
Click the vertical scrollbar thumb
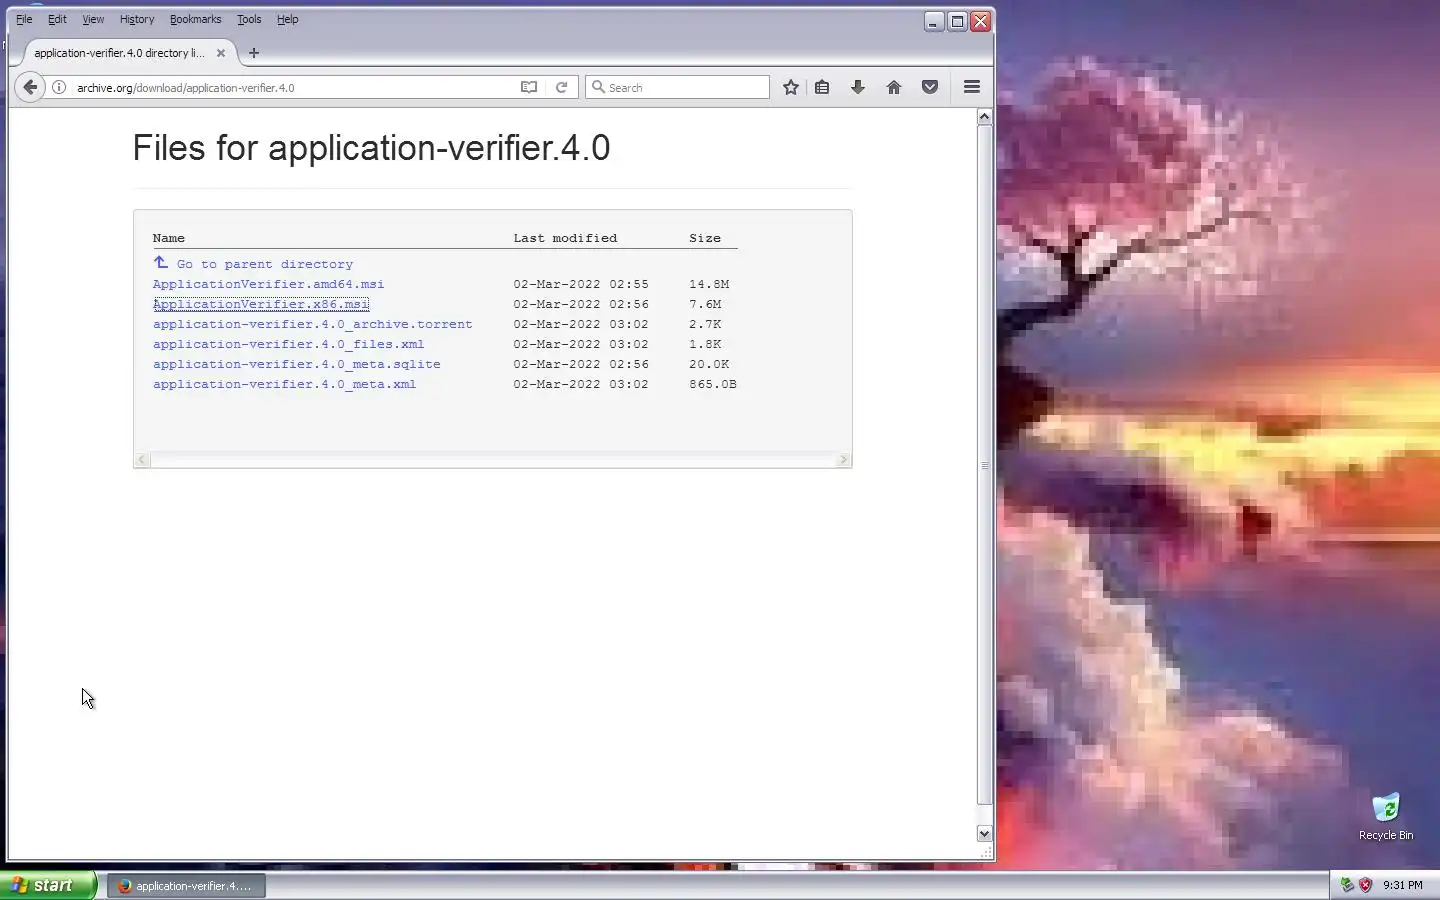coord(984,464)
